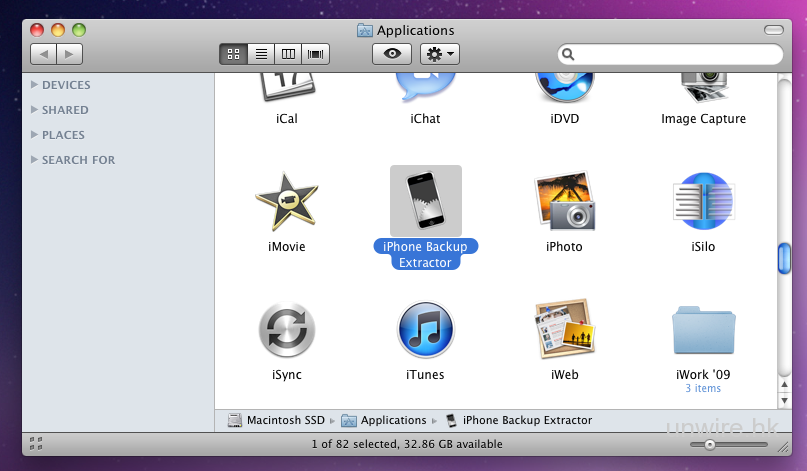Image resolution: width=807 pixels, height=471 pixels.
Task: Expand the PLACES sidebar section
Action: (x=35, y=135)
